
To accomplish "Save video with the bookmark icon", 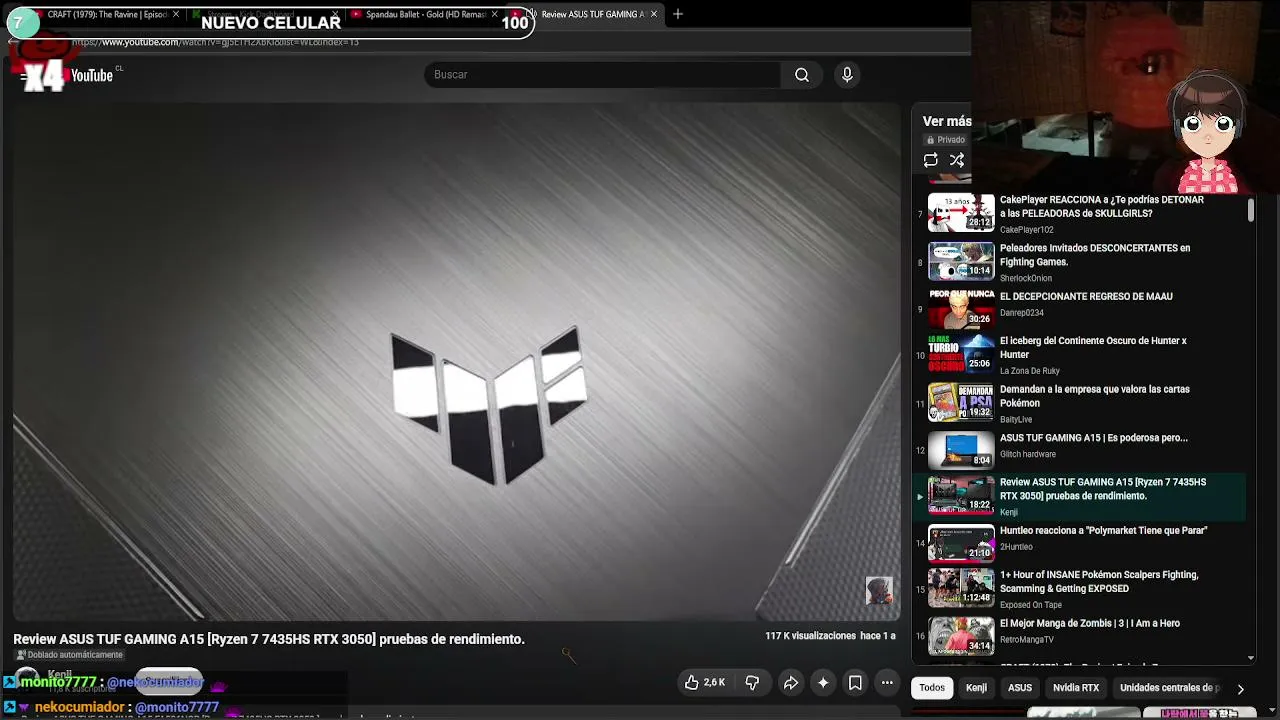I will 855,683.
